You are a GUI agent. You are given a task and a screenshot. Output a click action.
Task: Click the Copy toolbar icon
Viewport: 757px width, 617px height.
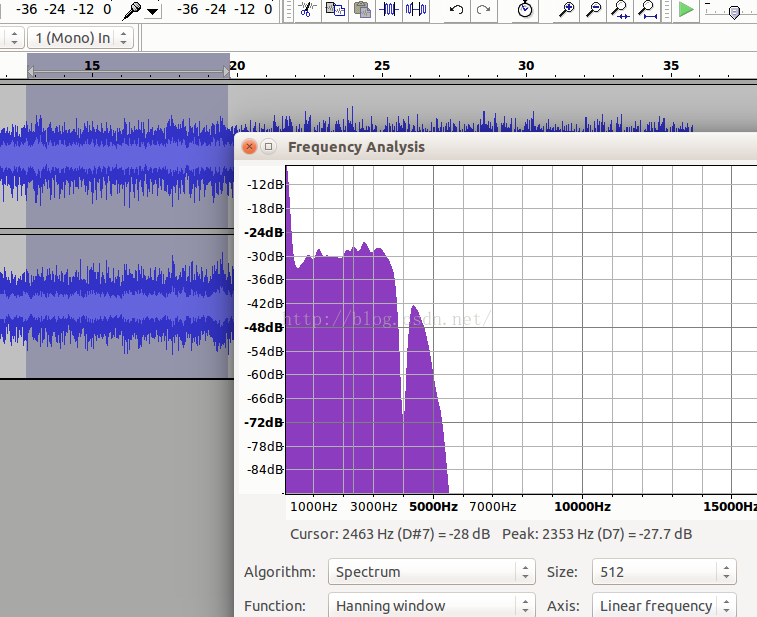tap(335, 10)
